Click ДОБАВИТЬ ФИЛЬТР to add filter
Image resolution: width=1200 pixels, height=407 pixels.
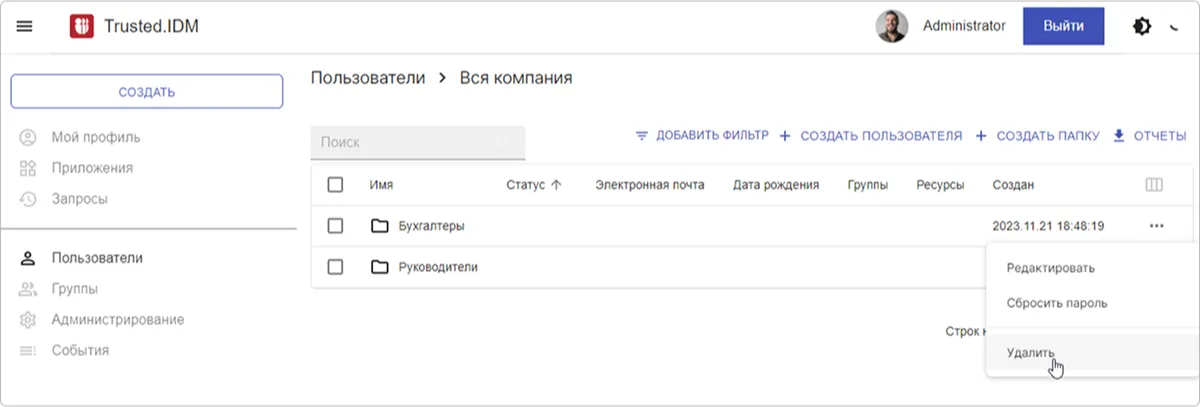point(702,136)
